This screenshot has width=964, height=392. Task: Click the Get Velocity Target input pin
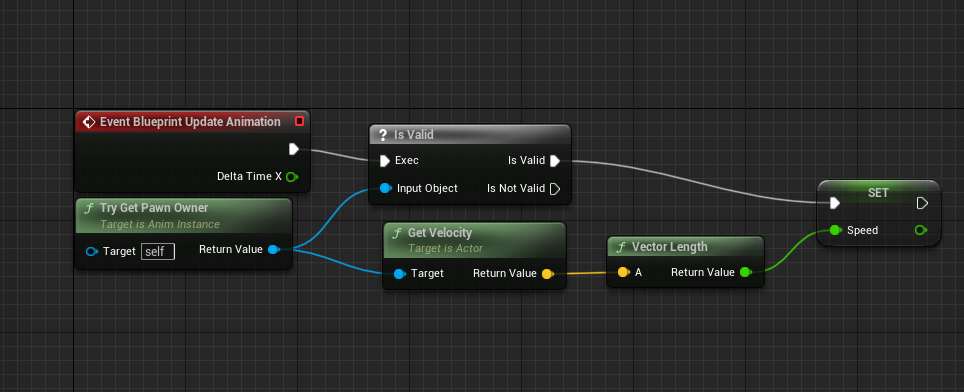click(400, 273)
